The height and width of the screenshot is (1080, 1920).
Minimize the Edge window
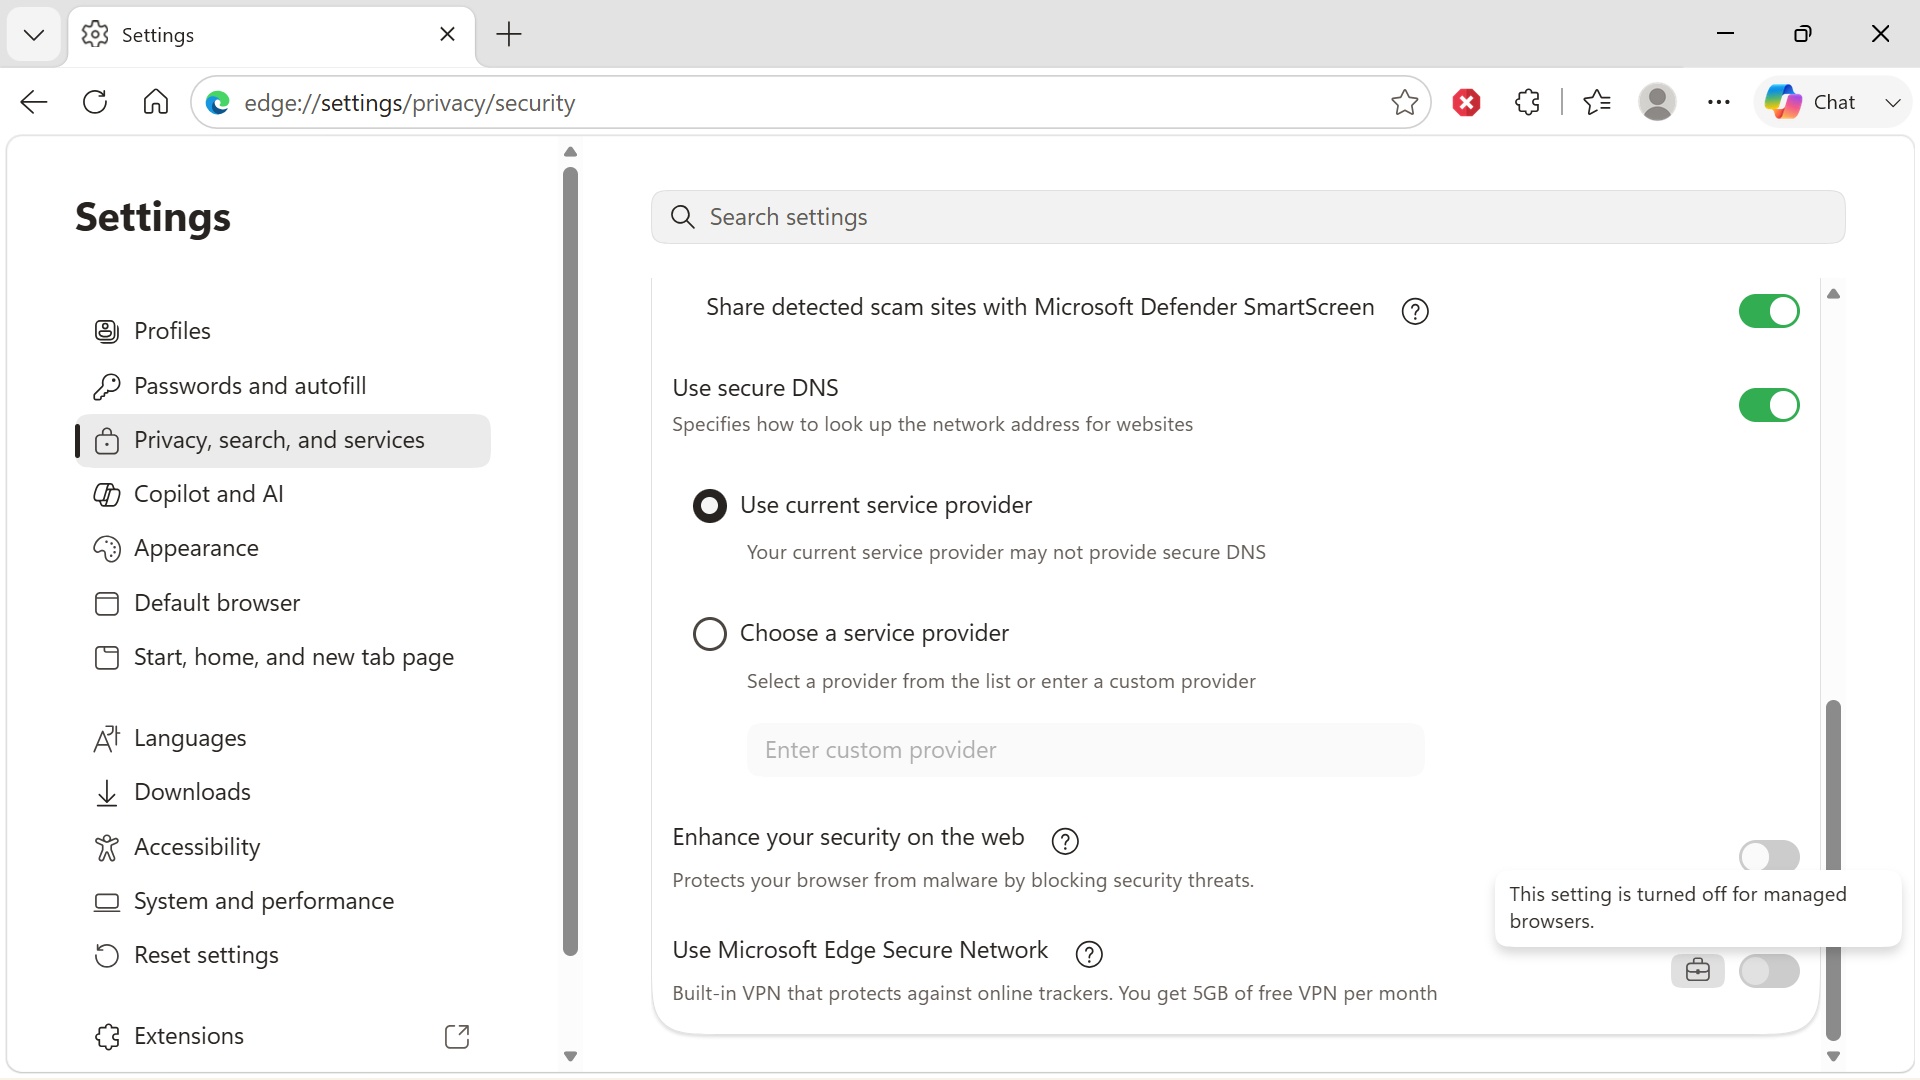[1725, 34]
